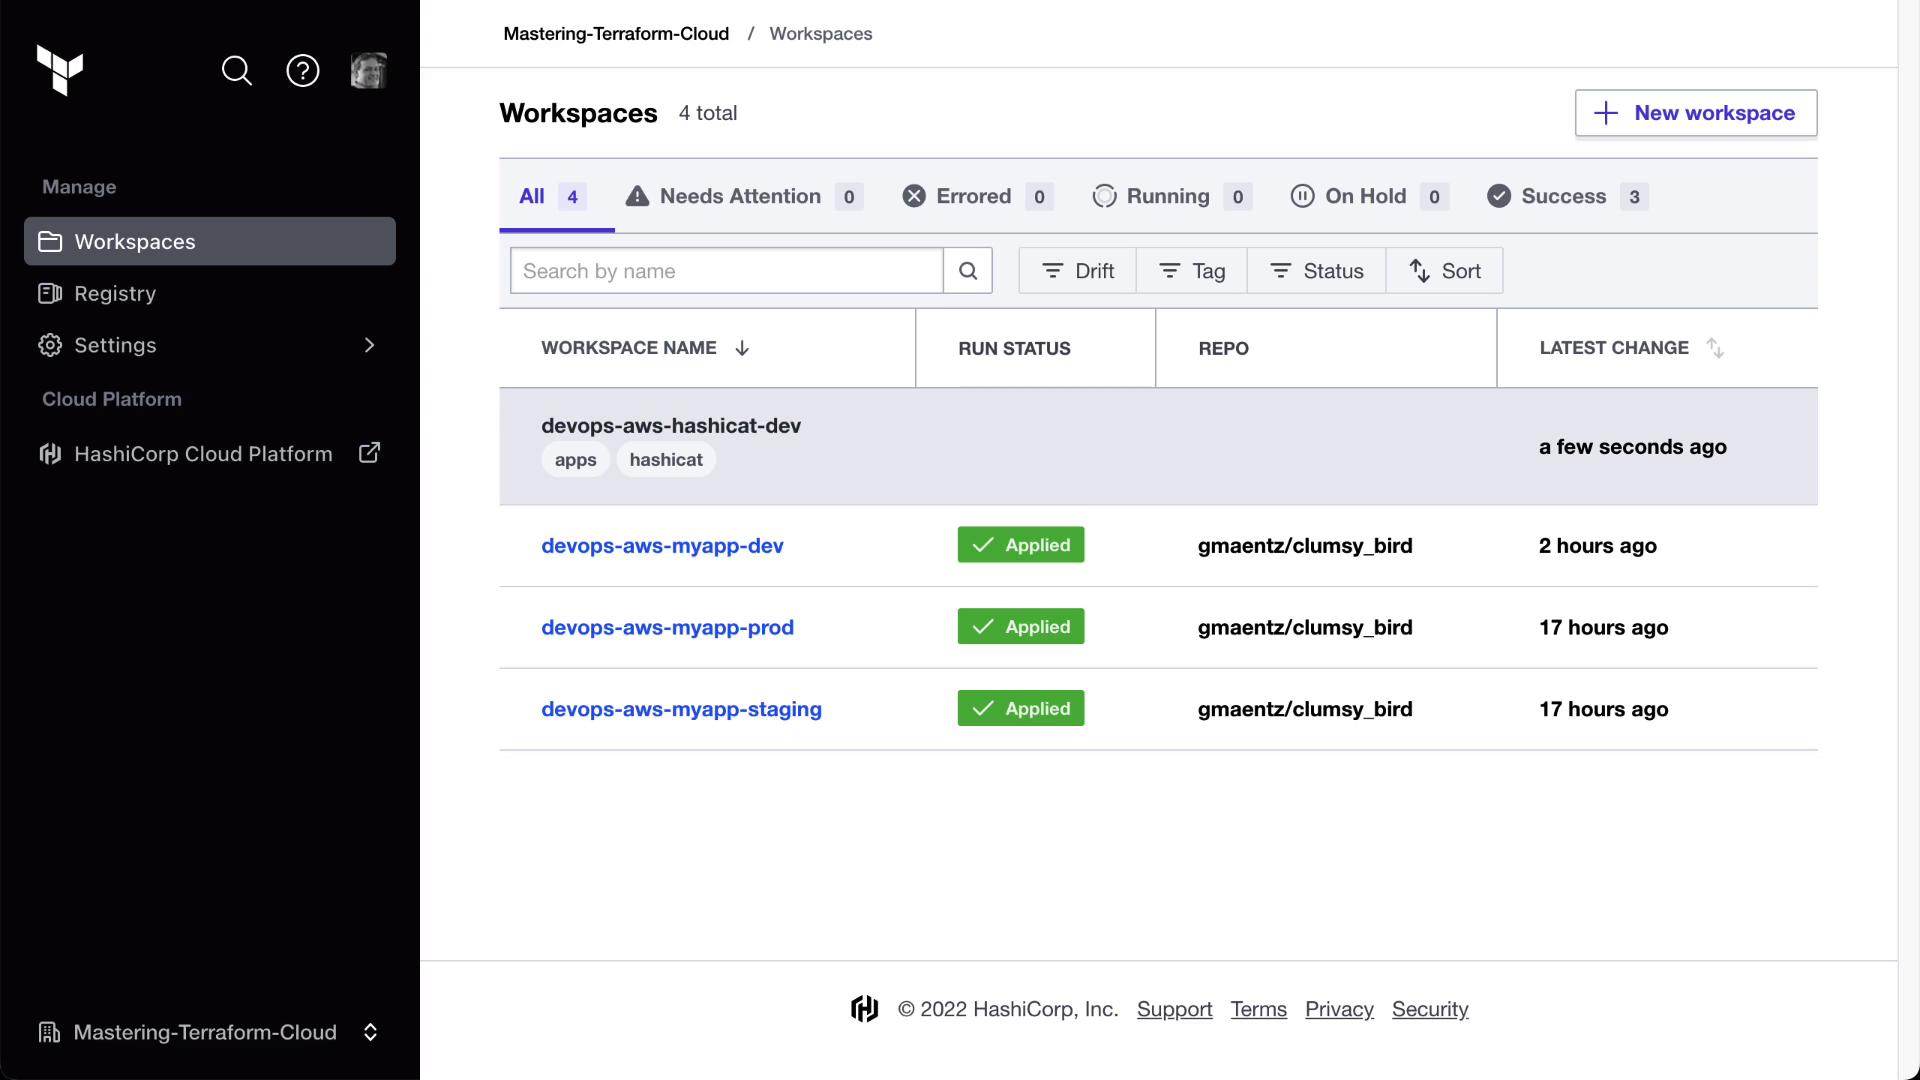Click Applied status for devops-aws-myapp-dev
Screen dimensions: 1920x1080
tap(1021, 545)
